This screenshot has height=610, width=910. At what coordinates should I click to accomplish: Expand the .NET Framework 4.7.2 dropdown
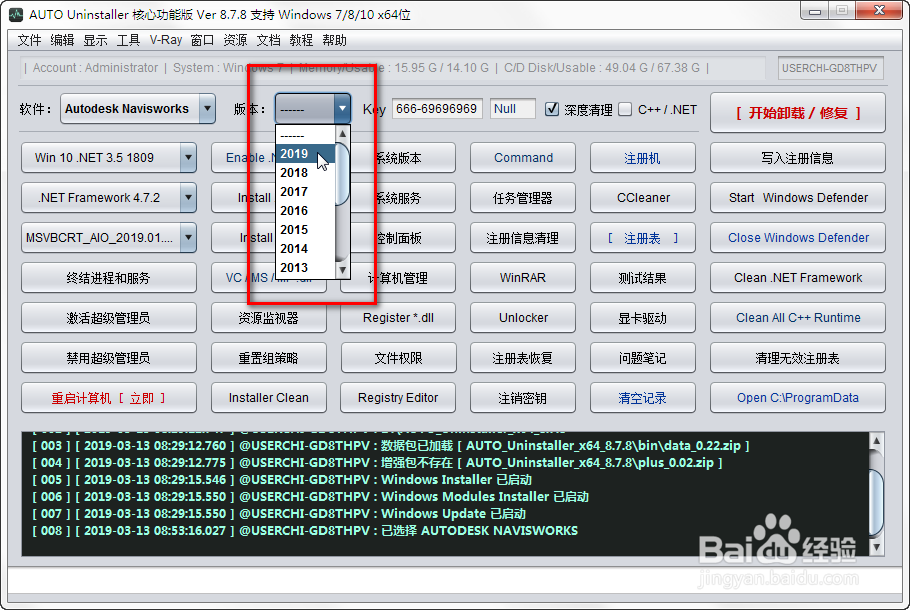pyautogui.click(x=188, y=198)
